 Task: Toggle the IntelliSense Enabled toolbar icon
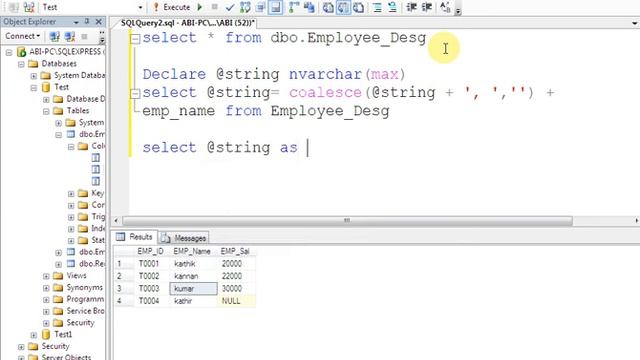pyautogui.click(x=276, y=7)
